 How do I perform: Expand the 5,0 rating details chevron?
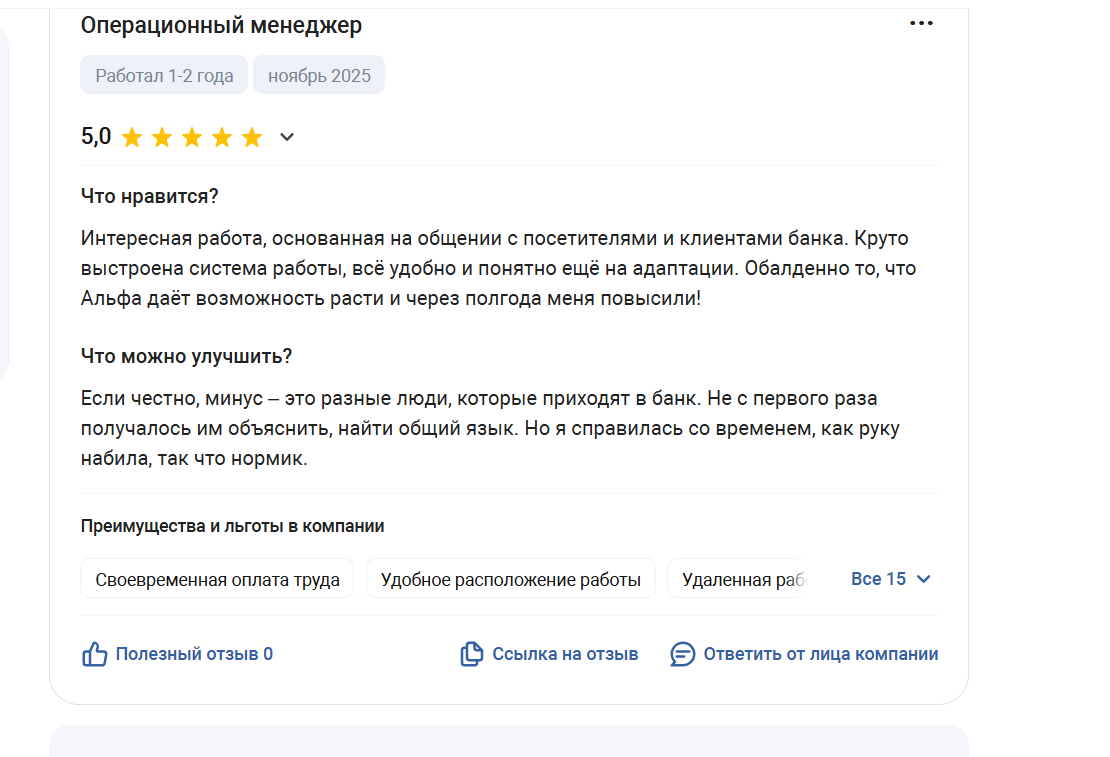click(287, 137)
